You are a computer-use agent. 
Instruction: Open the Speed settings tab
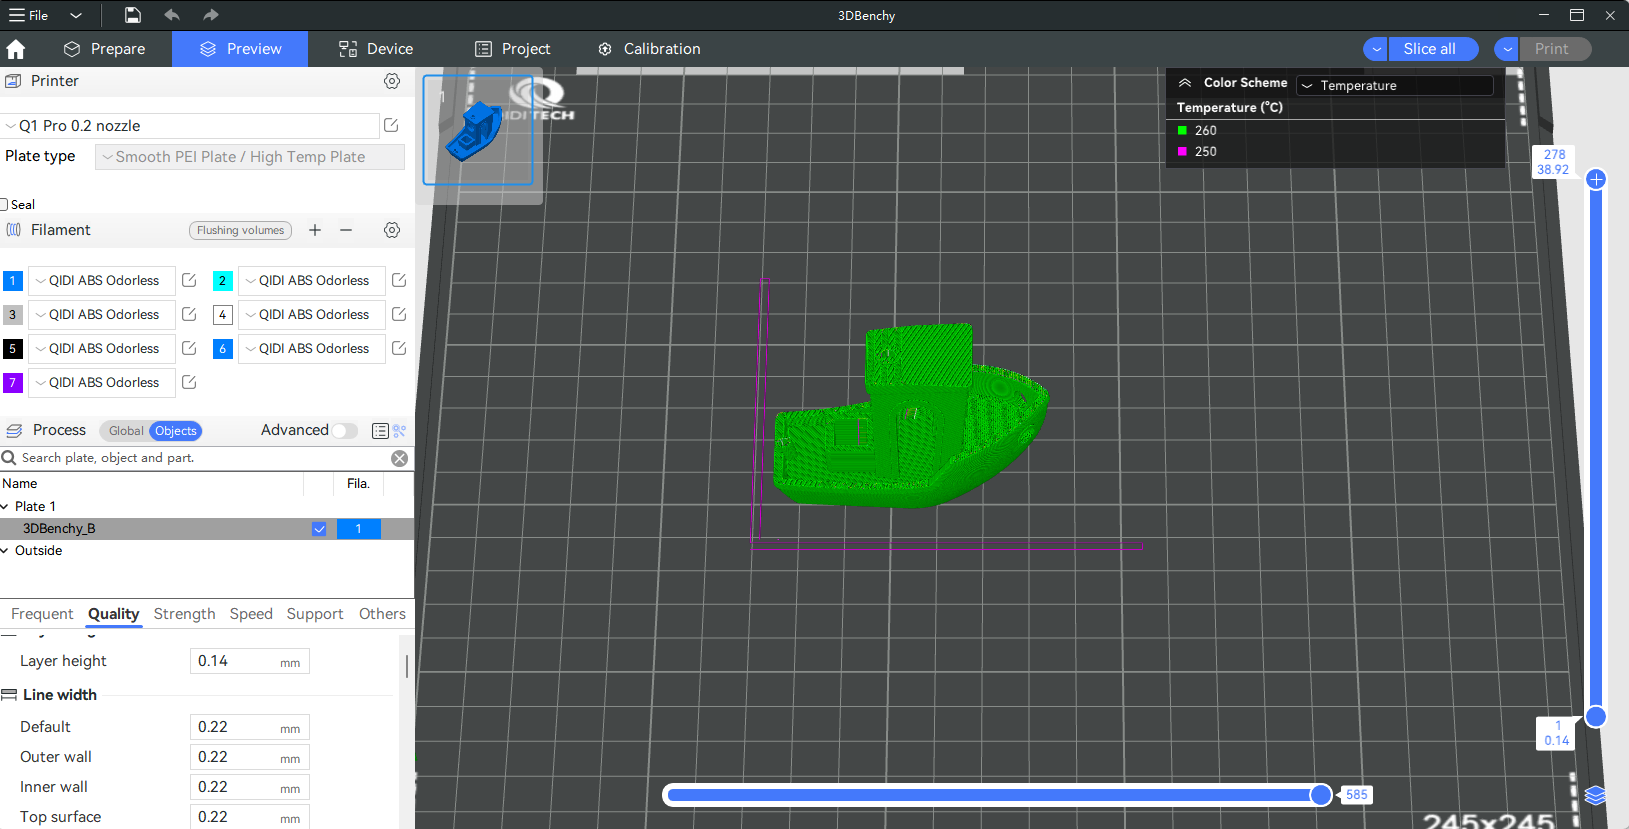tap(251, 614)
